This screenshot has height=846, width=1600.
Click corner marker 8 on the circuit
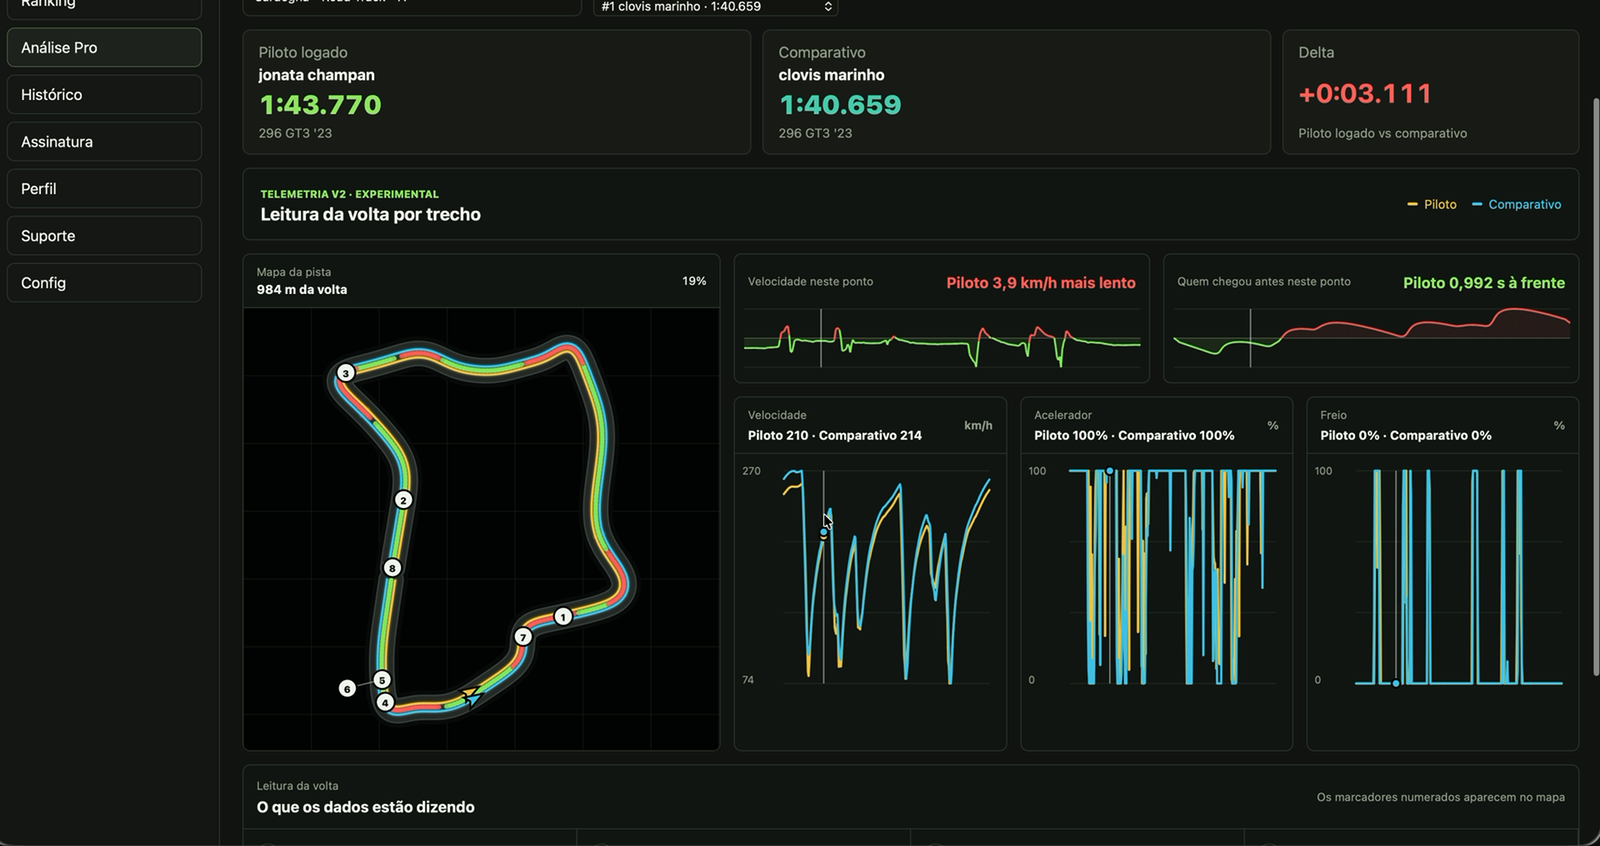(392, 568)
